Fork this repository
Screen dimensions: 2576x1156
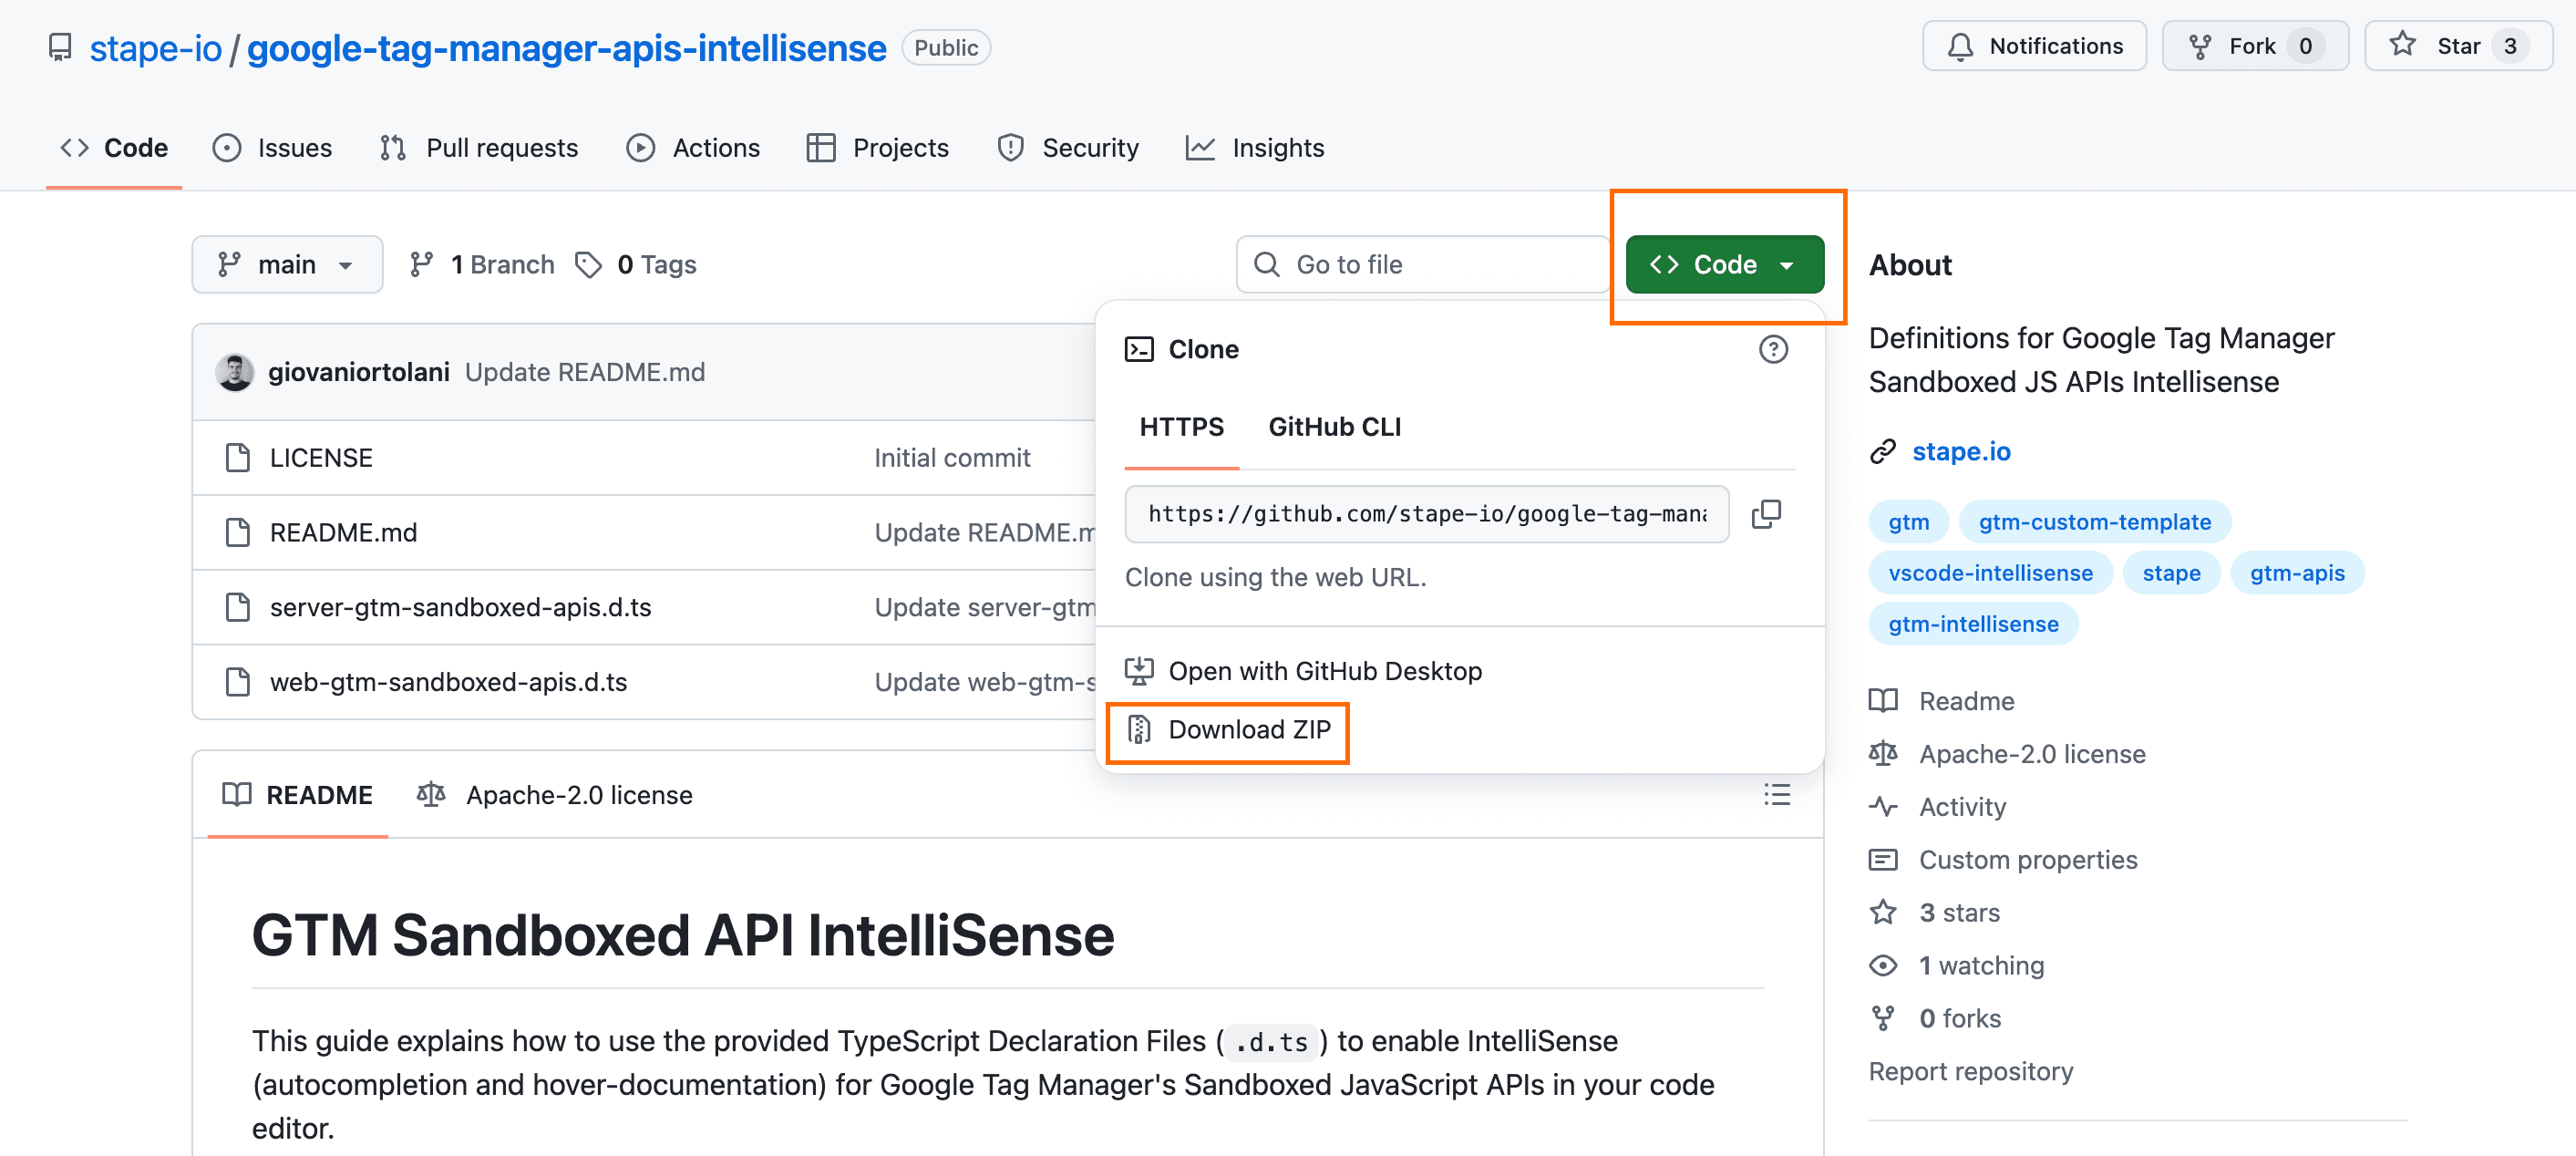point(2254,46)
